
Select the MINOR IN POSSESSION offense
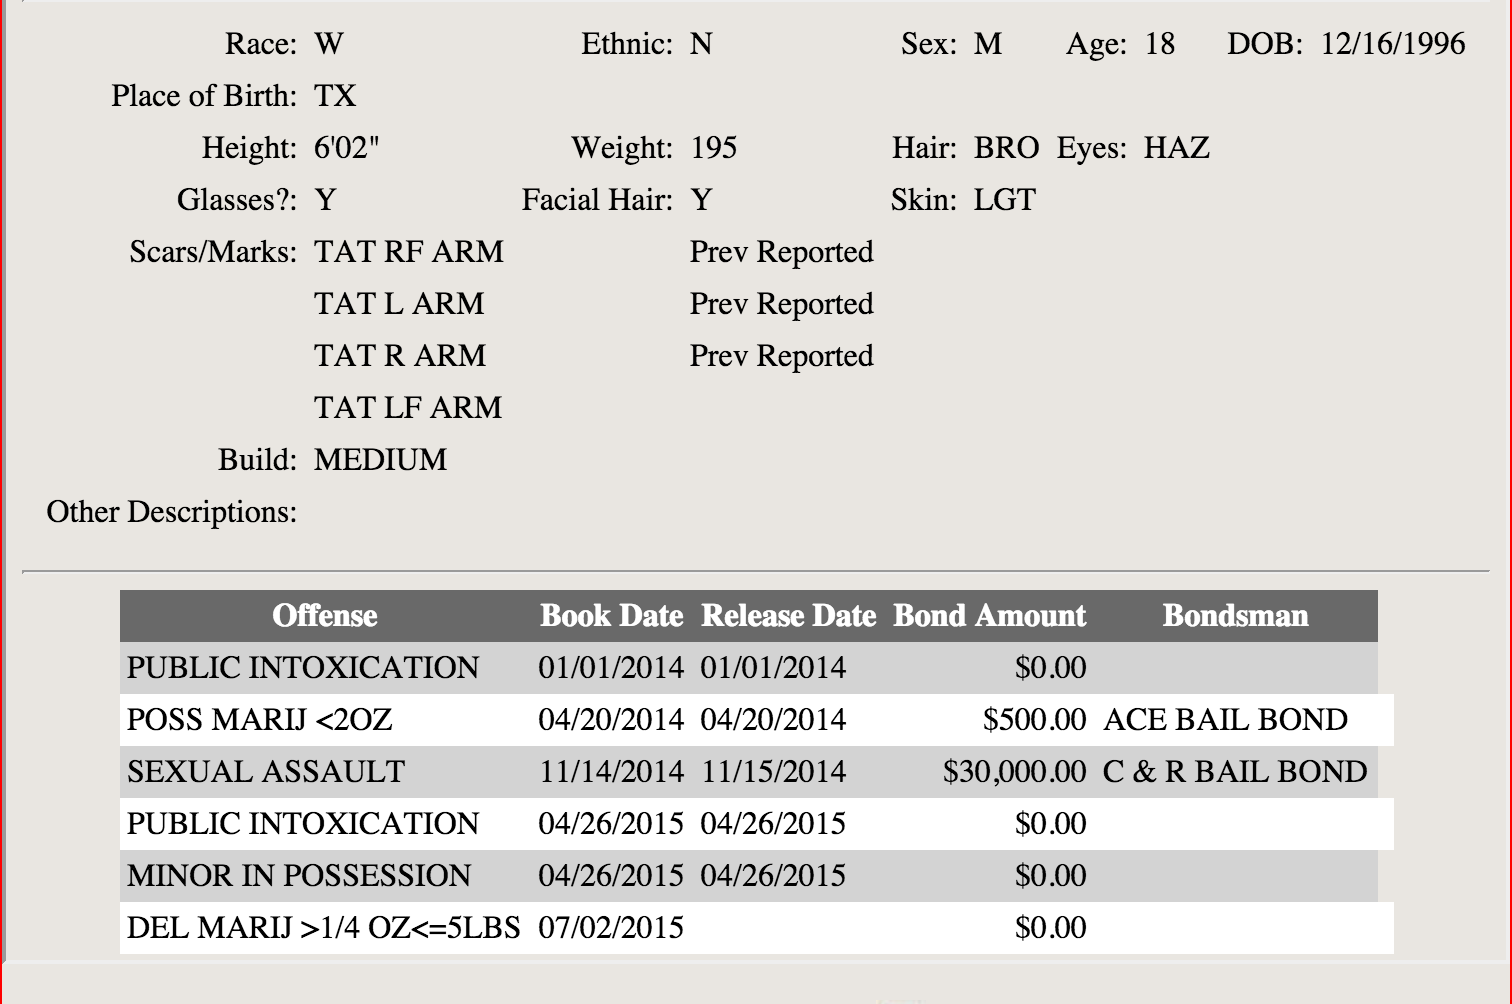coord(299,876)
